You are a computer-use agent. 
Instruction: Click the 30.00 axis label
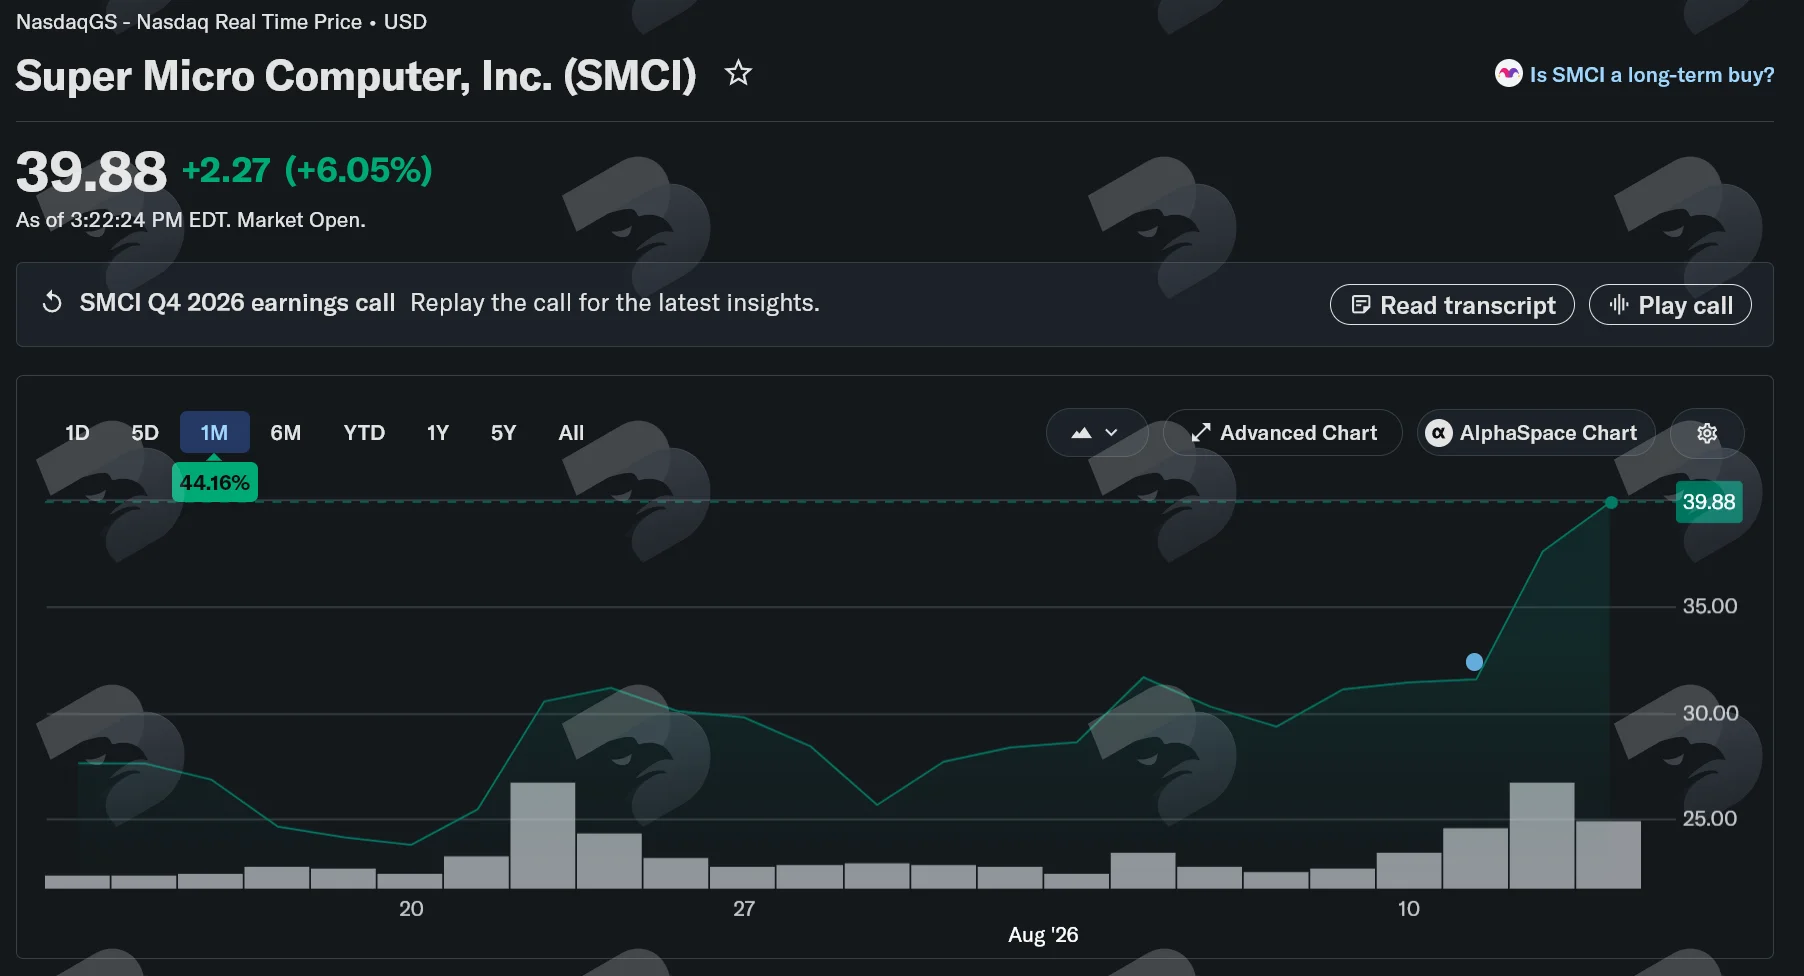(x=1710, y=713)
